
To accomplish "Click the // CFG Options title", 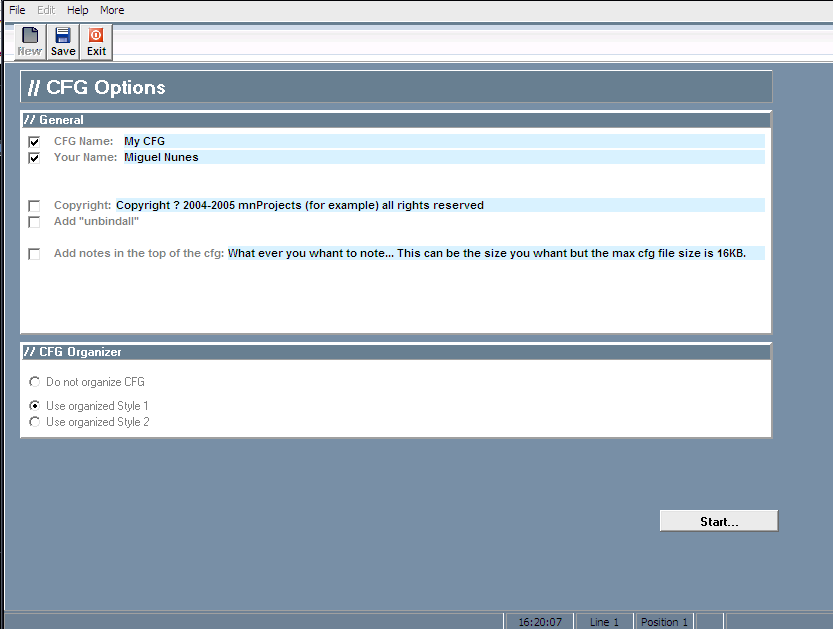I will pyautogui.click(x=396, y=87).
